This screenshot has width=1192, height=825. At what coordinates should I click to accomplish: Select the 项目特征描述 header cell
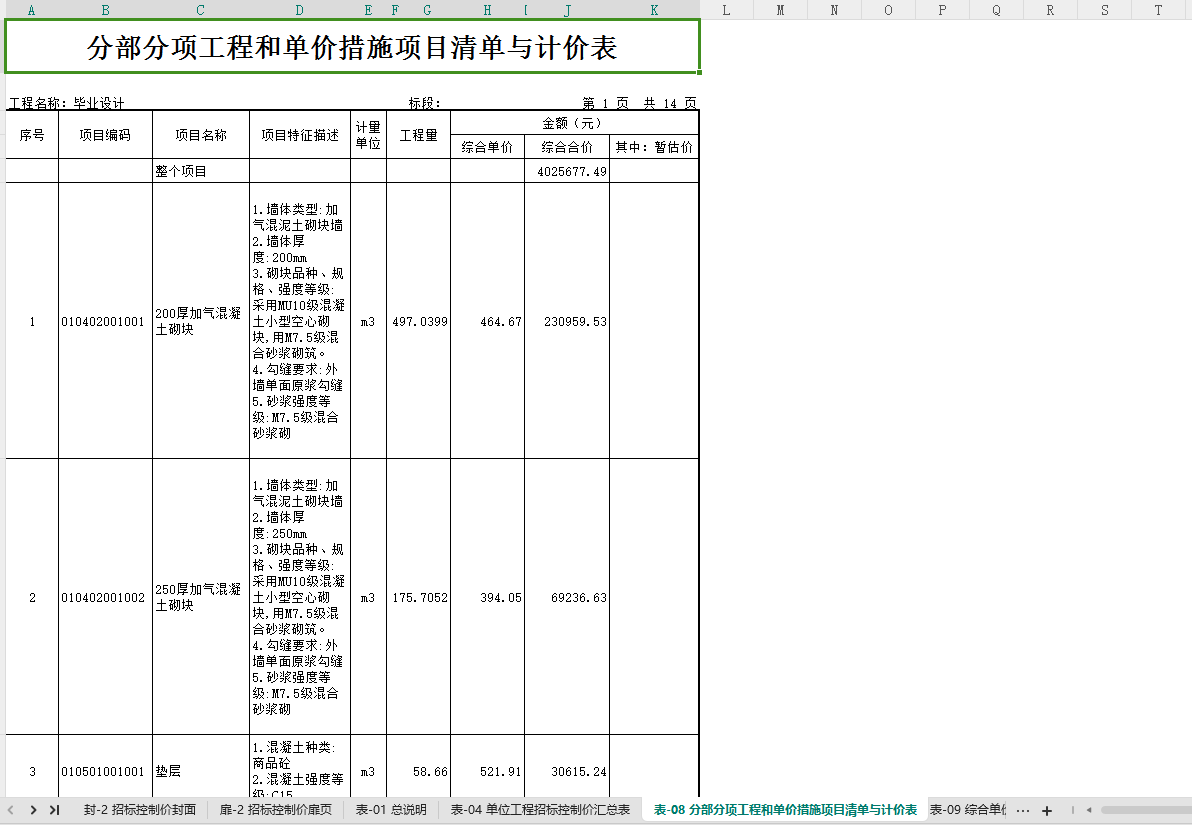300,135
